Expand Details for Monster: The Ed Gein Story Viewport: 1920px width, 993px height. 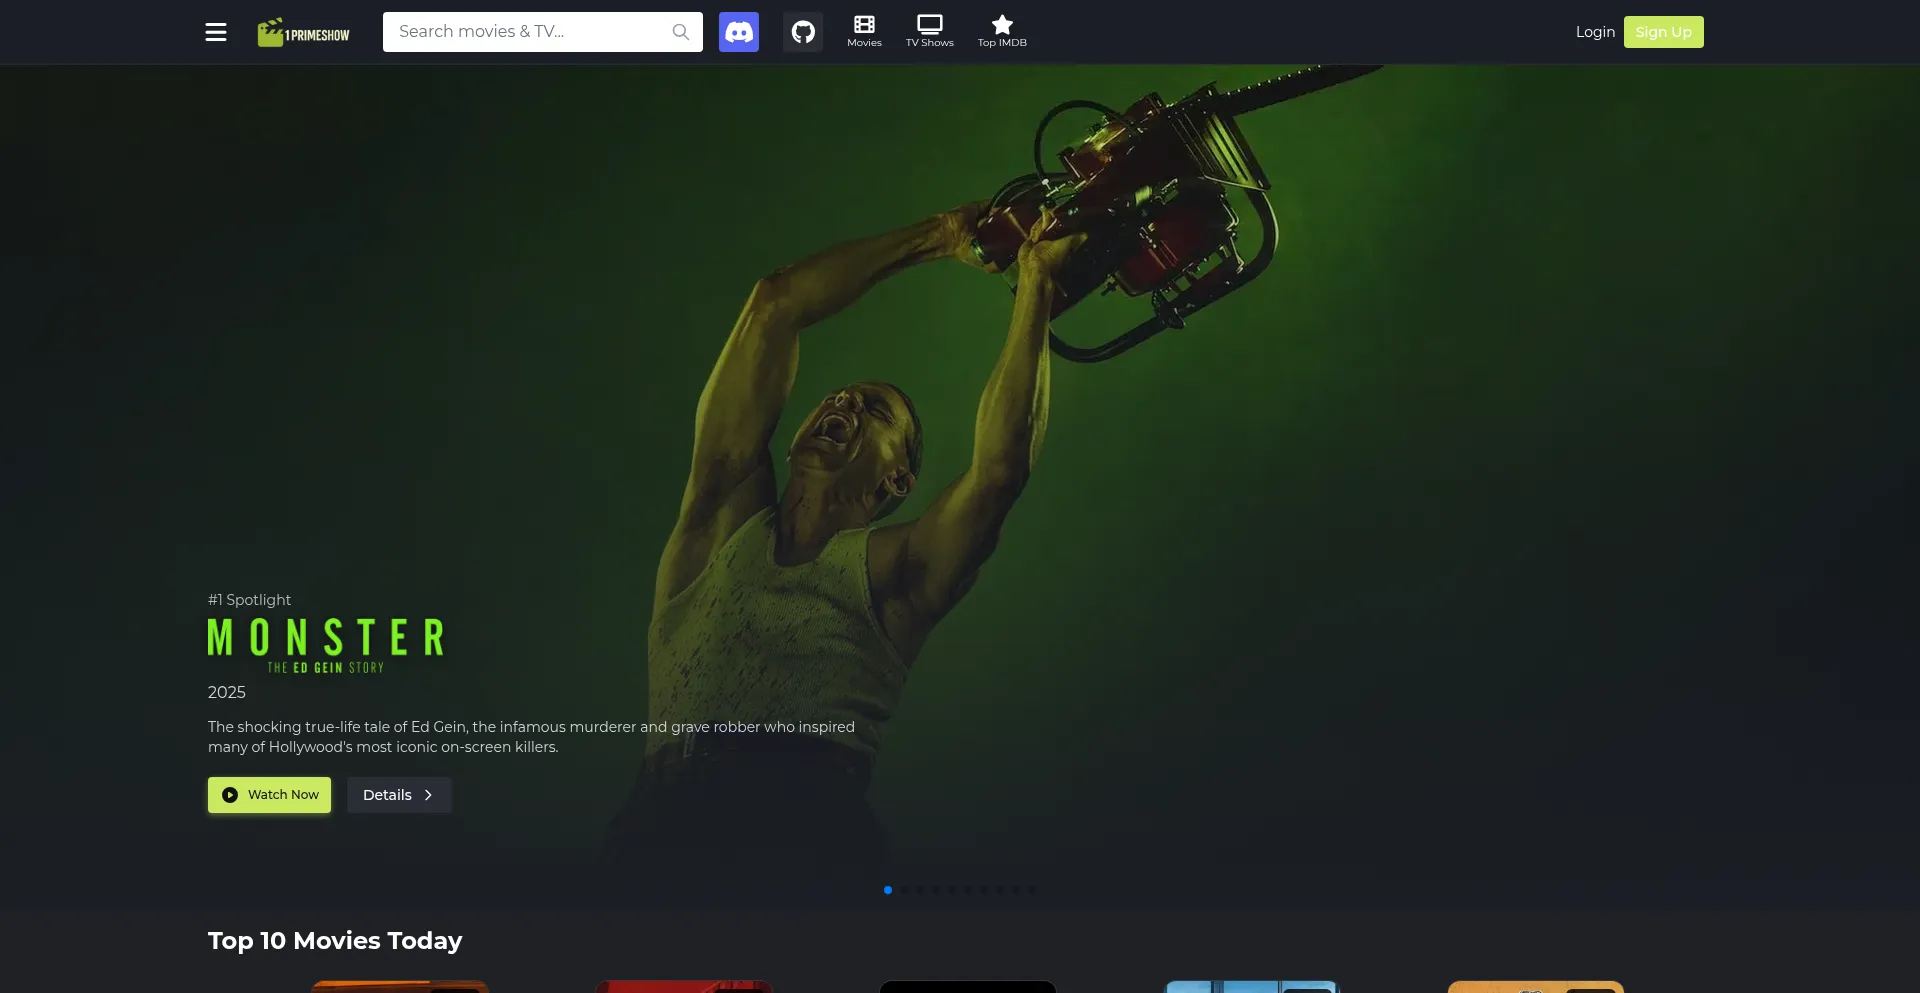pyautogui.click(x=398, y=795)
